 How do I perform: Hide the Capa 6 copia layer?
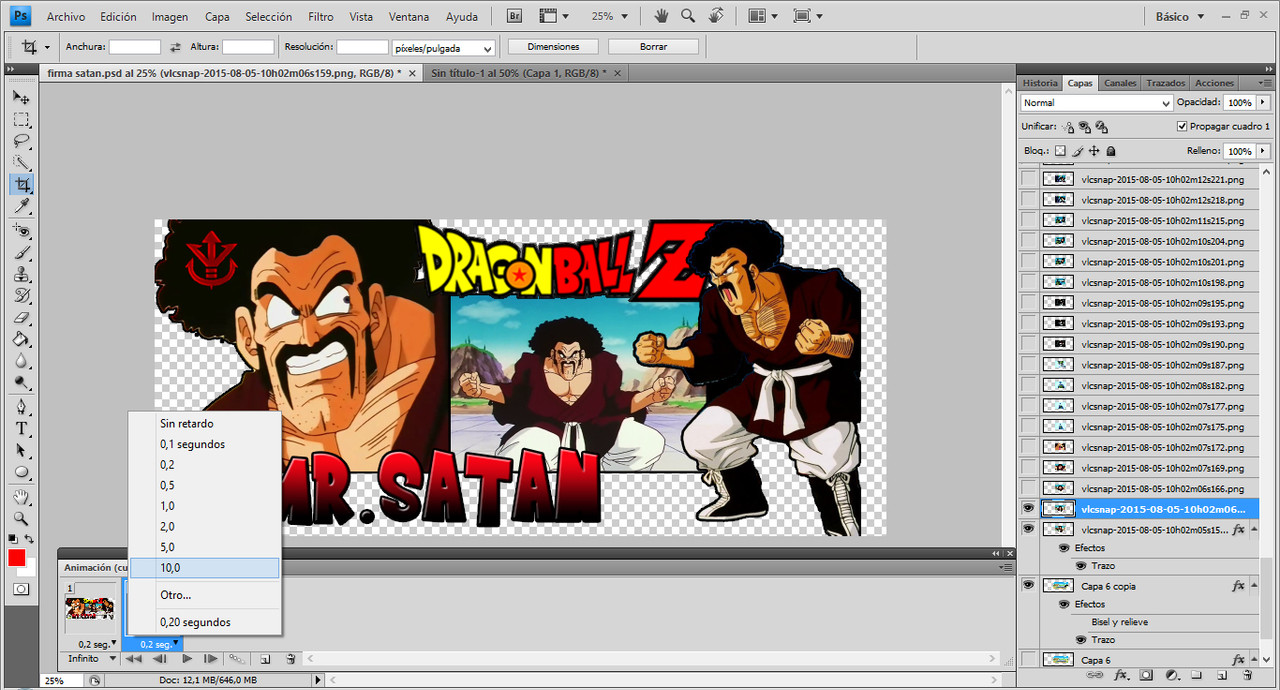[x=1028, y=586]
